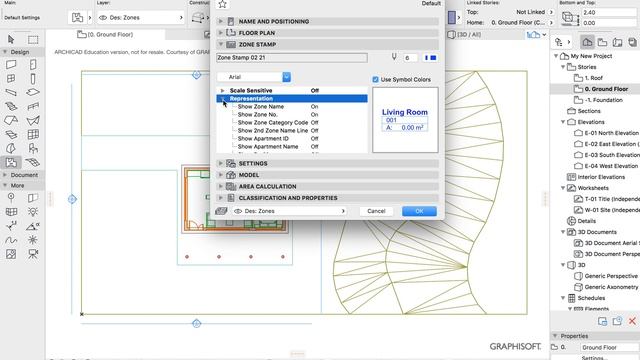Select the Column tool
Screen dimensions: 640x360
coord(33,78)
